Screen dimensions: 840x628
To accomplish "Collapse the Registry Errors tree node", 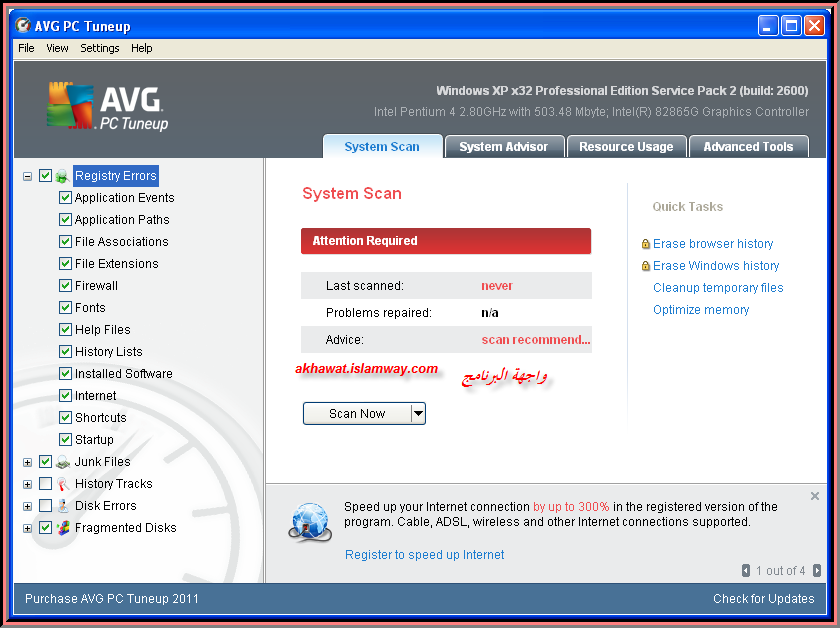I will (x=27, y=176).
